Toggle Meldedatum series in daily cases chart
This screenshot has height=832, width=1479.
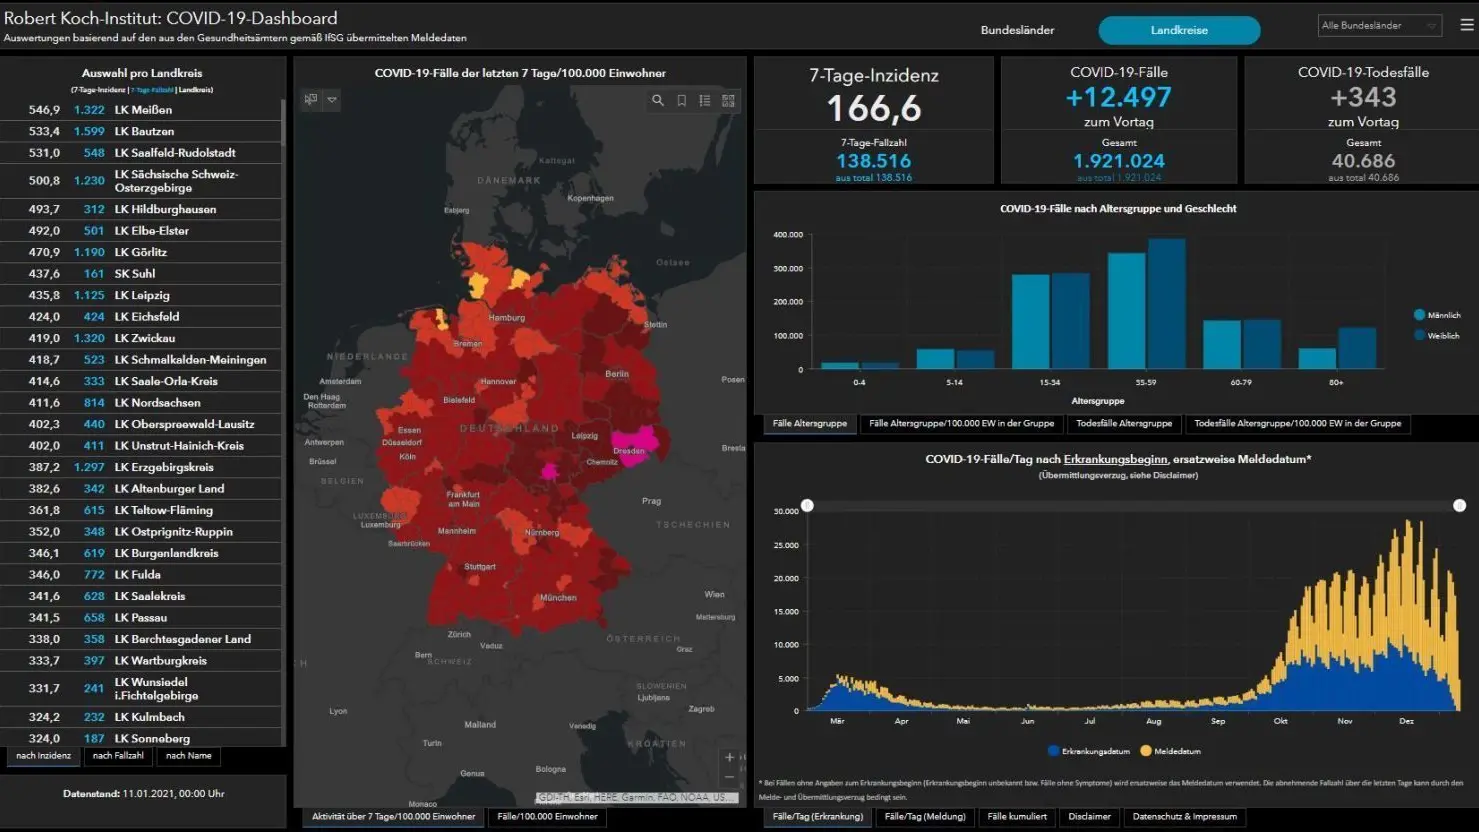pyautogui.click(x=1170, y=751)
